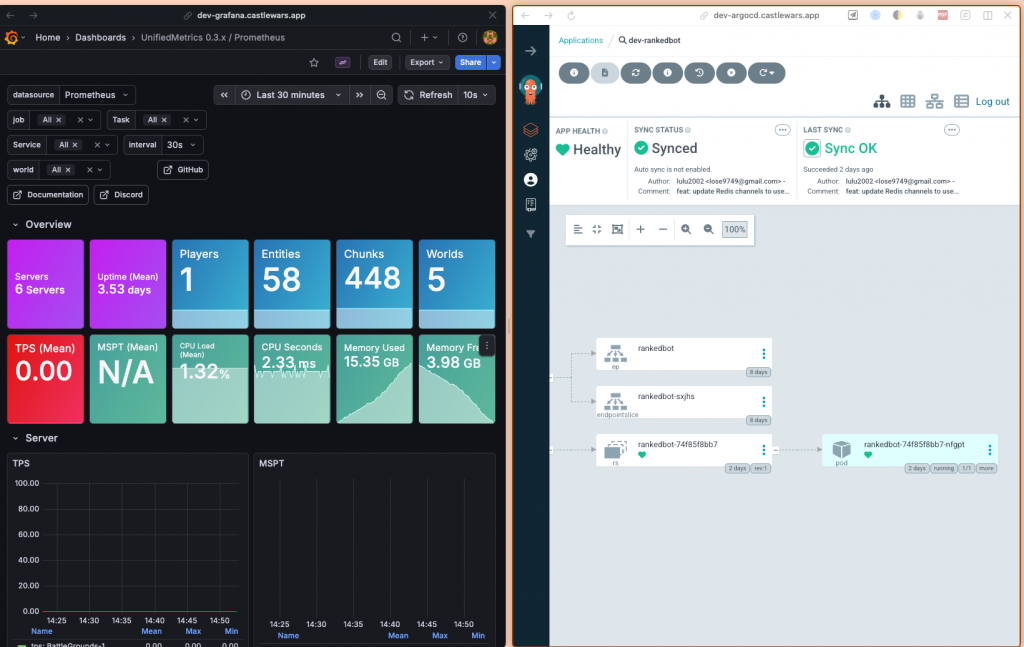Expand the job variable dropdown chevron
Image resolution: width=1024 pixels, height=647 pixels.
(x=91, y=120)
